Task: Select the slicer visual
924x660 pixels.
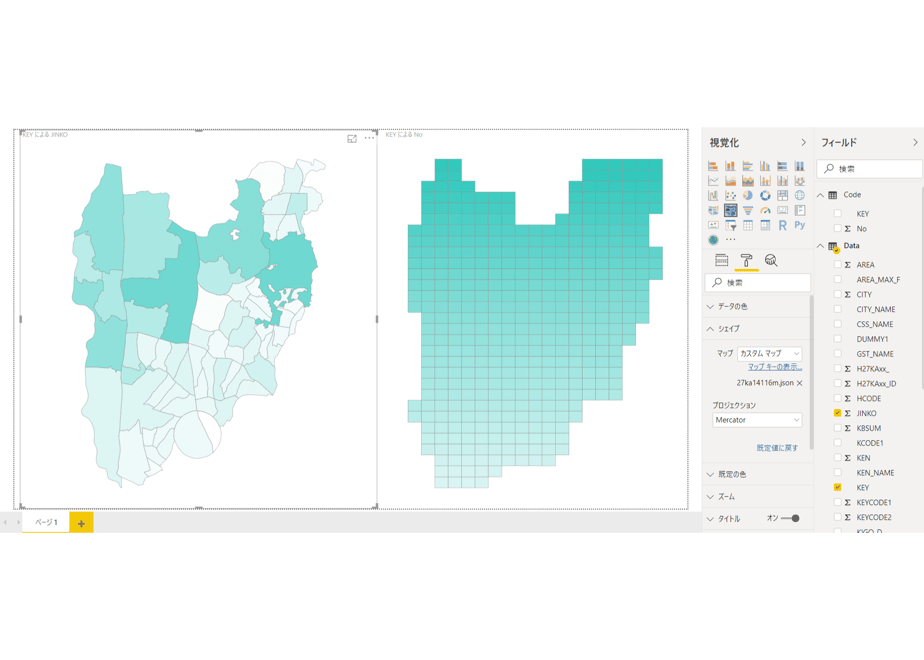Action: click(730, 225)
